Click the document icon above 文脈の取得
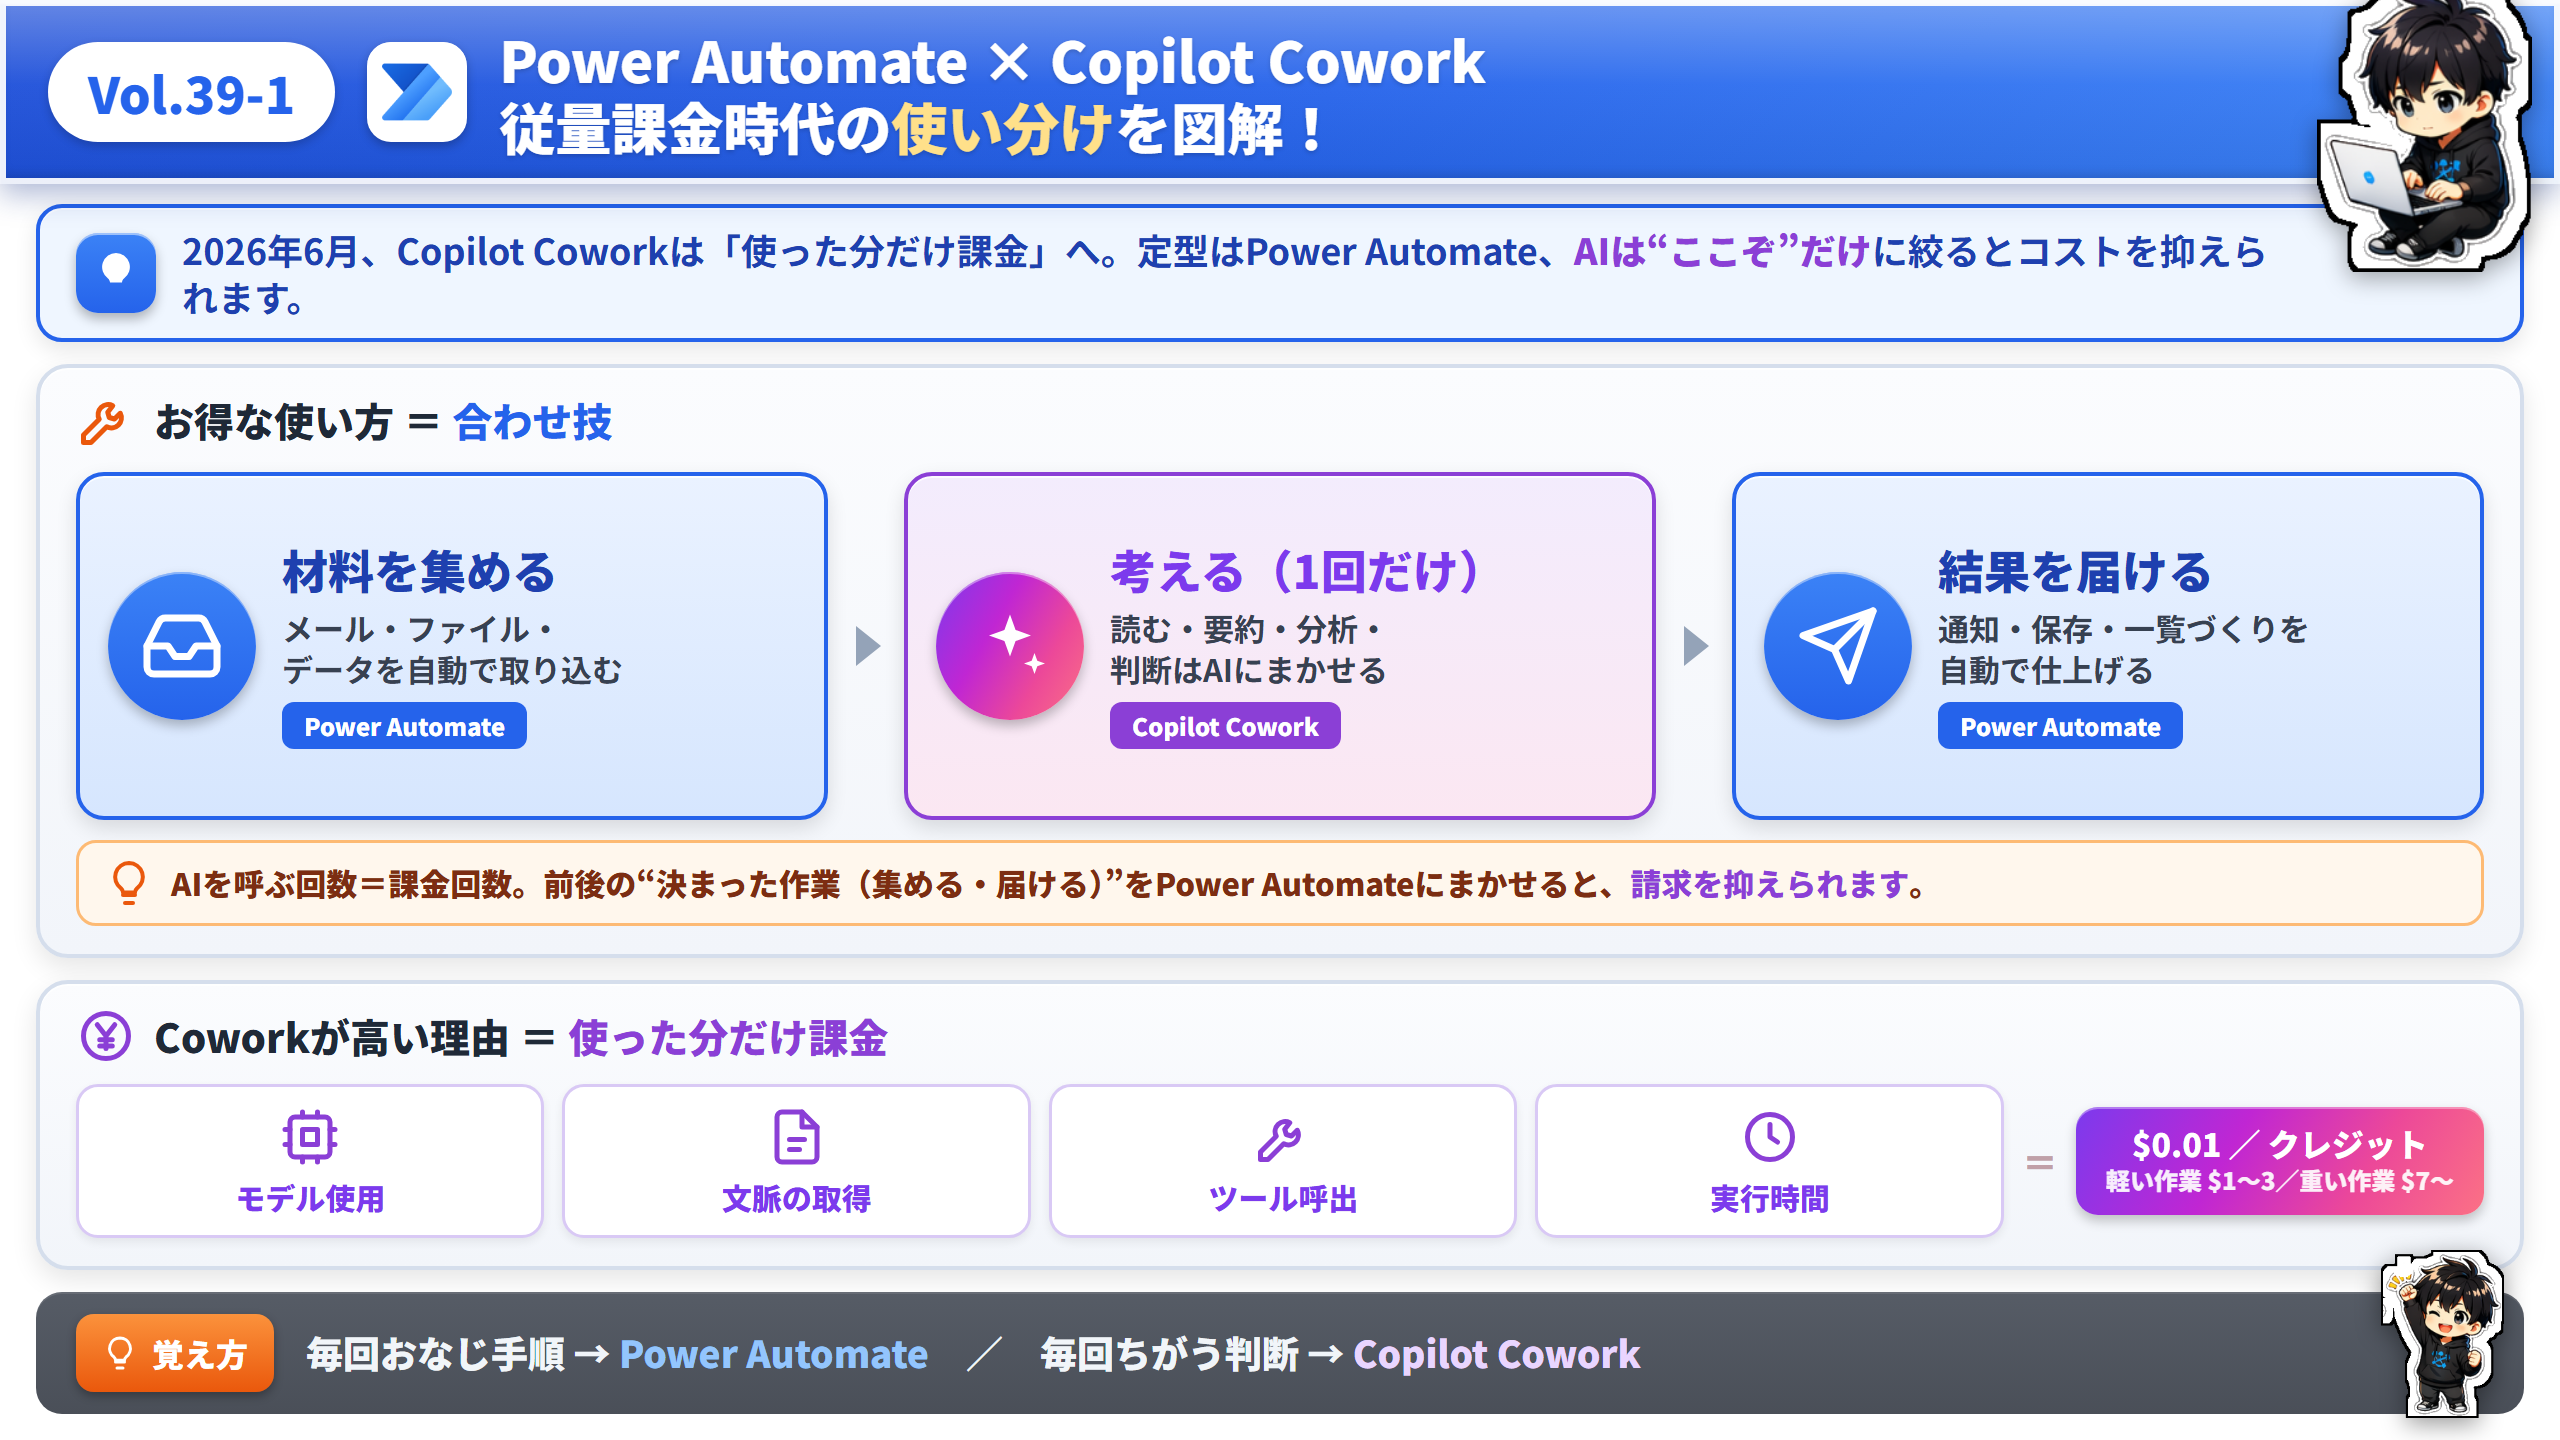Image resolution: width=2560 pixels, height=1440 pixels. pyautogui.click(x=796, y=1137)
